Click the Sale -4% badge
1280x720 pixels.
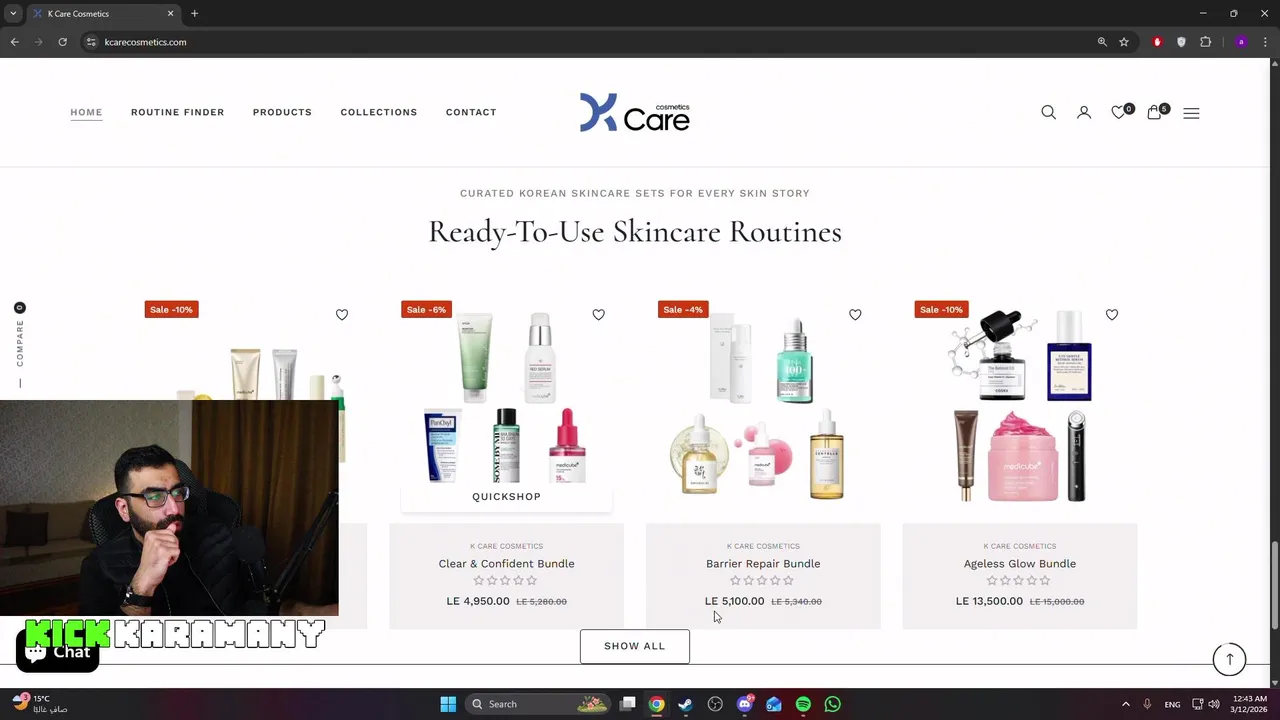click(683, 310)
